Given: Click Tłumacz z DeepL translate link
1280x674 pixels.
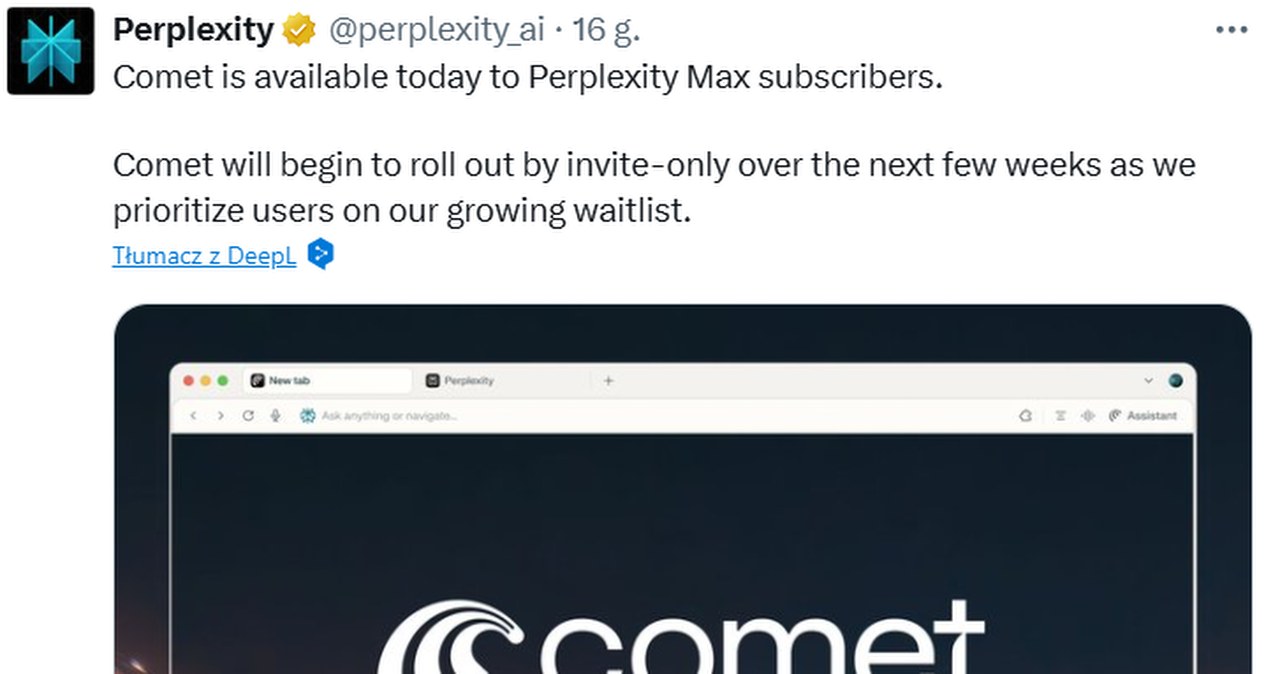Looking at the screenshot, I should coord(204,255).
